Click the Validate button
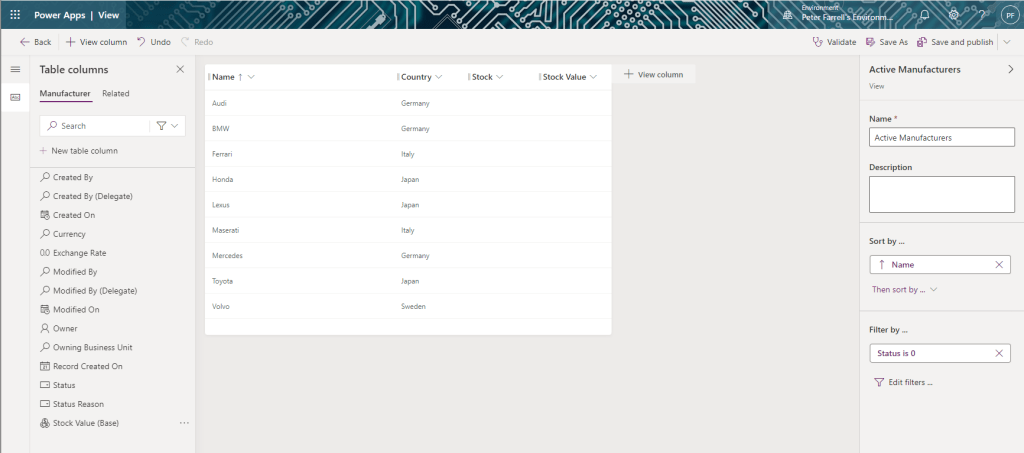The height and width of the screenshot is (453, 1024). point(835,42)
